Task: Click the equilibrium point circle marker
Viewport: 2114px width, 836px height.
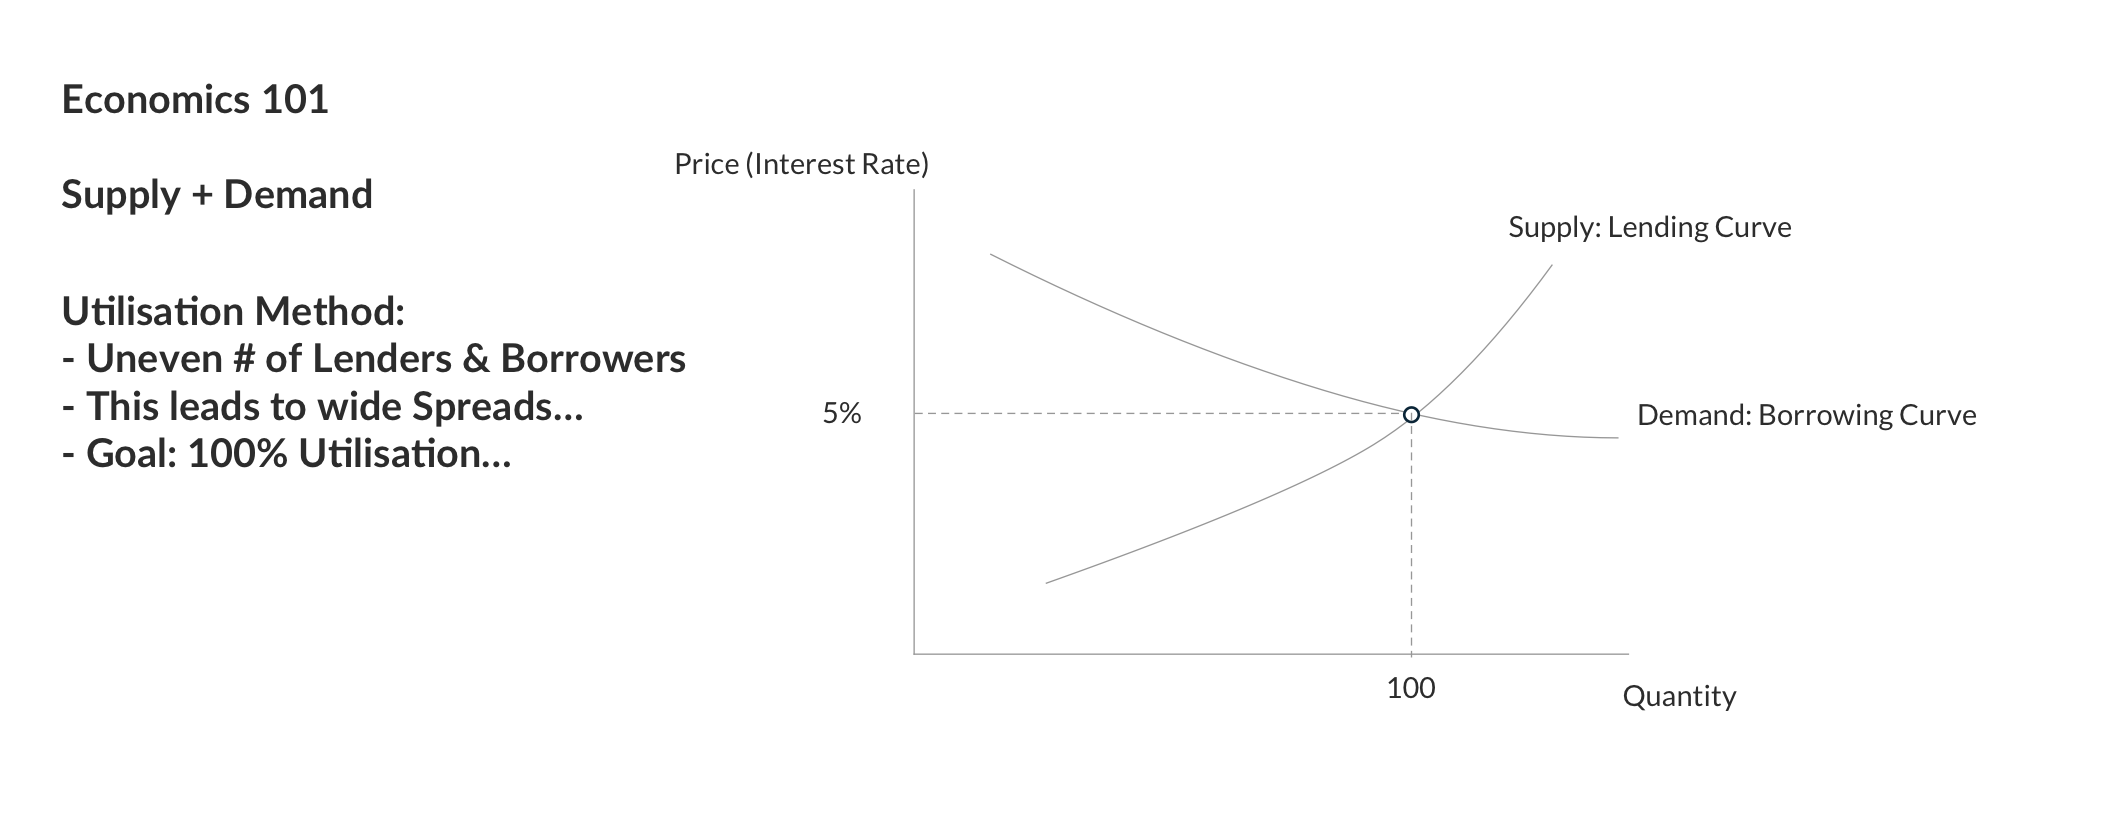Action: click(x=1411, y=415)
